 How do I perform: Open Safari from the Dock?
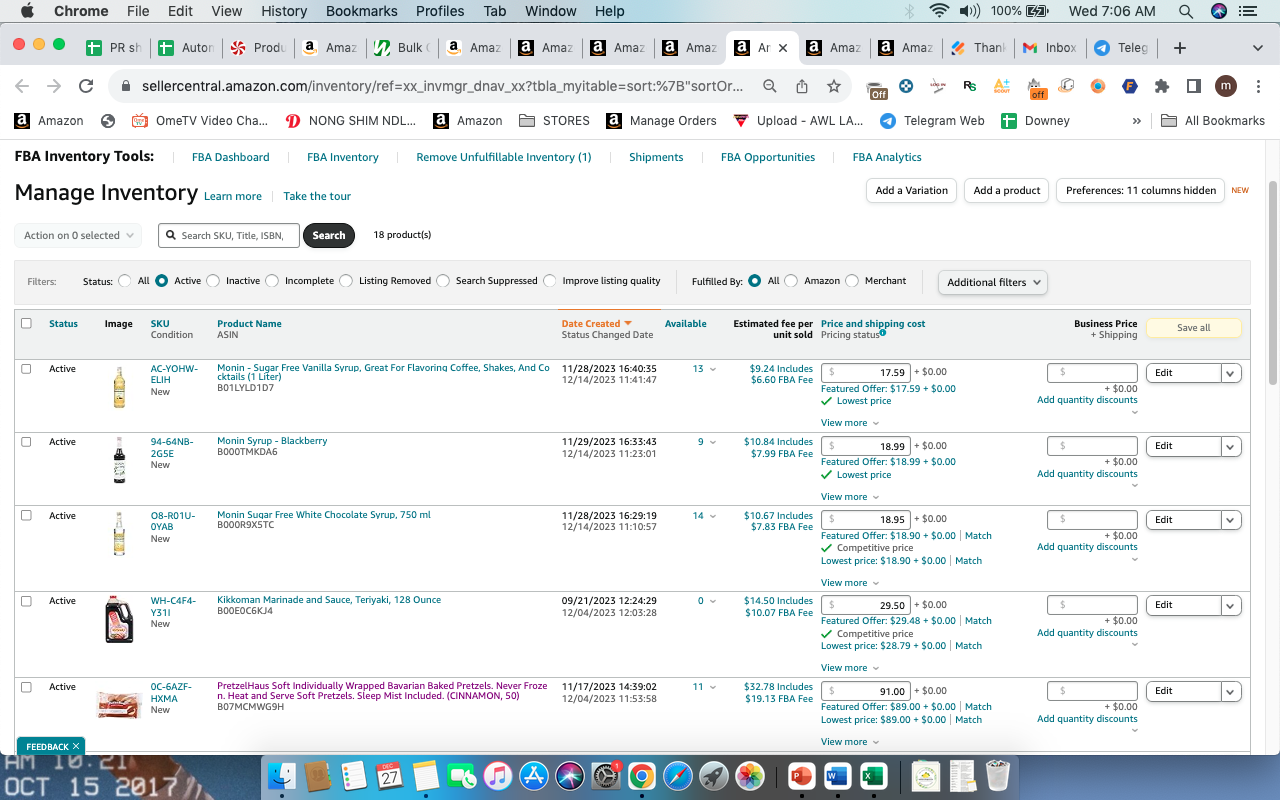pyautogui.click(x=678, y=775)
